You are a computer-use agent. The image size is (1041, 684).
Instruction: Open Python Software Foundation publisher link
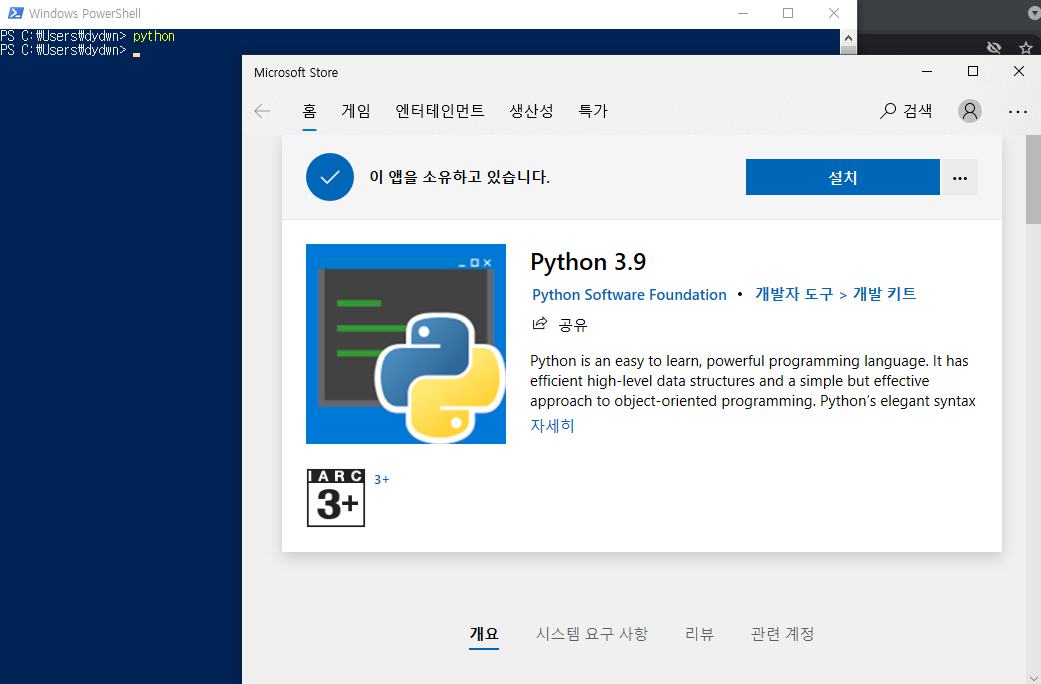pos(629,295)
